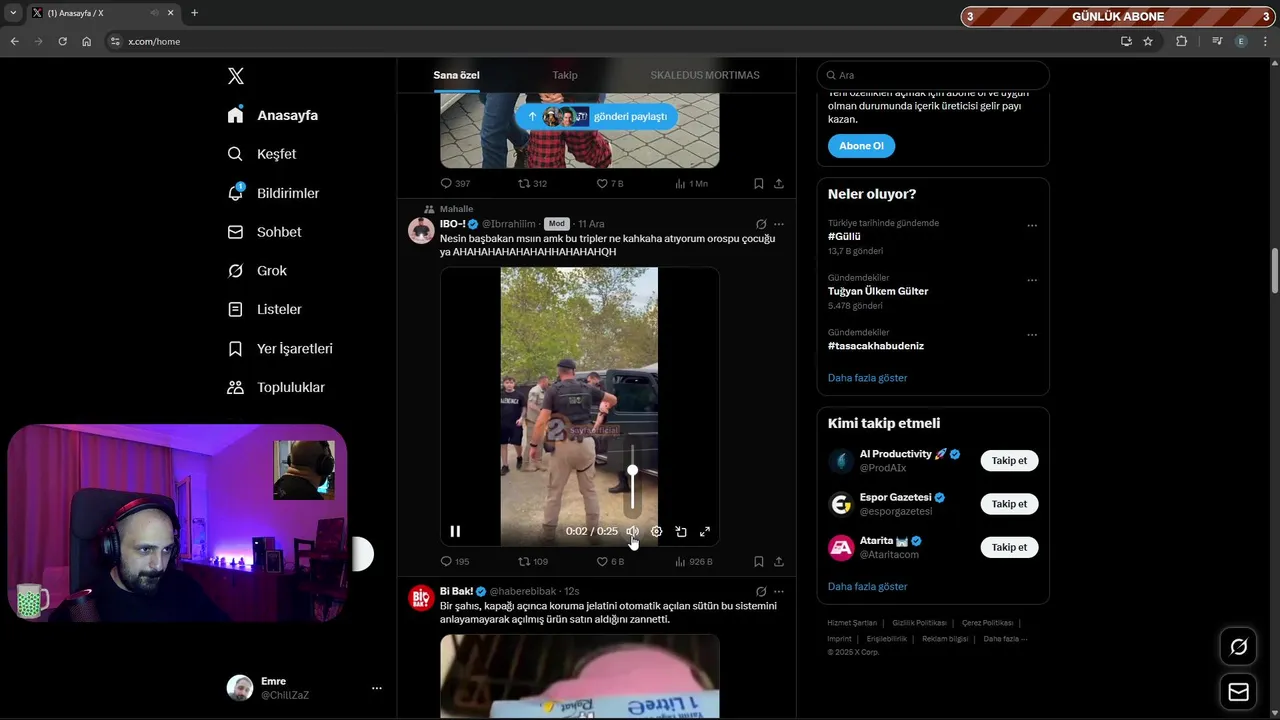Pause the playing video
This screenshot has height=720, width=1280.
[455, 532]
